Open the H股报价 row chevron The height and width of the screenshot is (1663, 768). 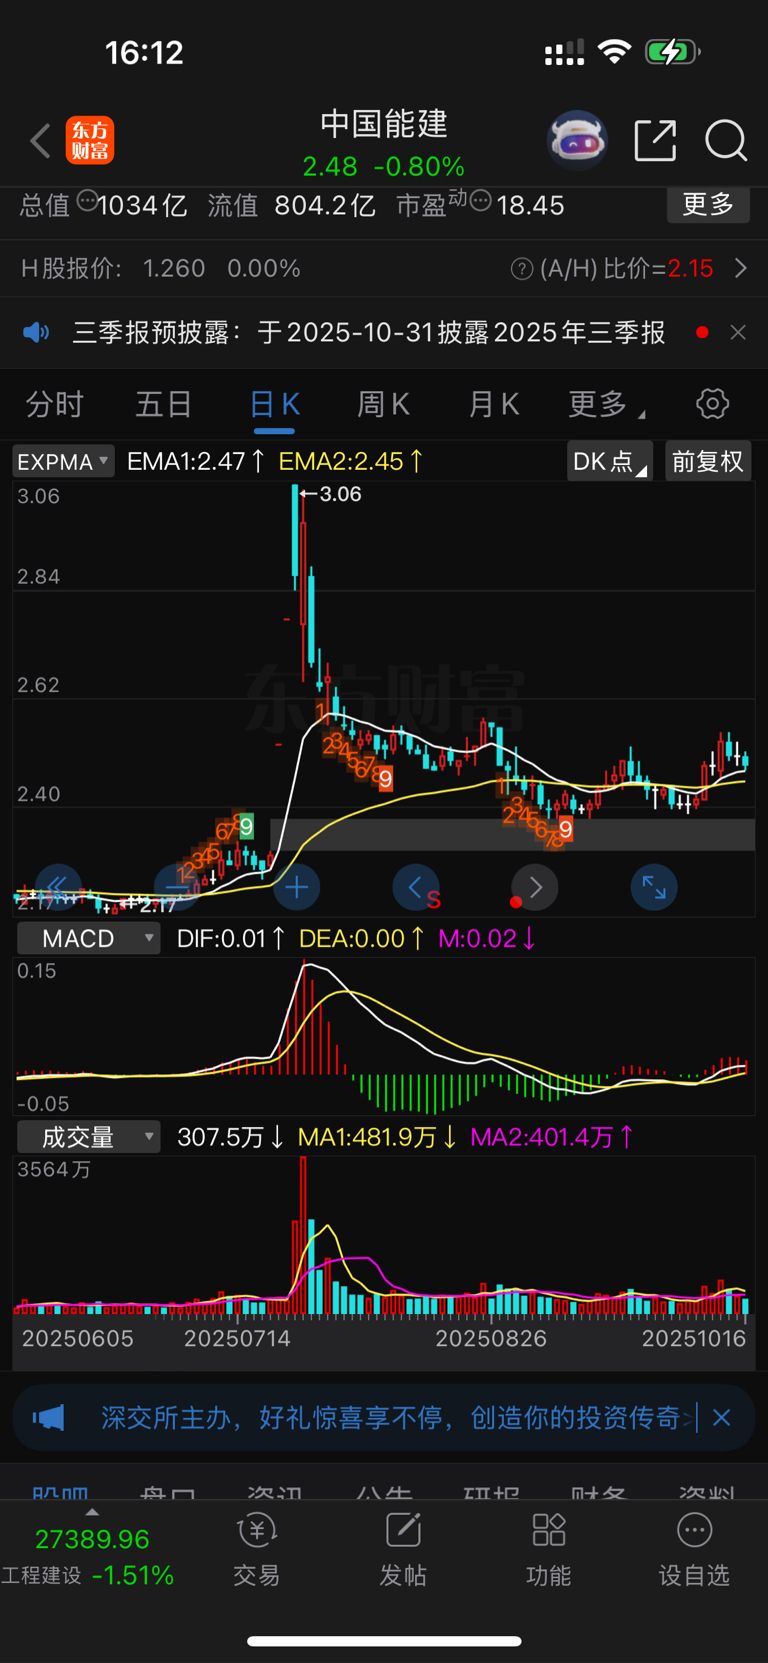tap(741, 268)
